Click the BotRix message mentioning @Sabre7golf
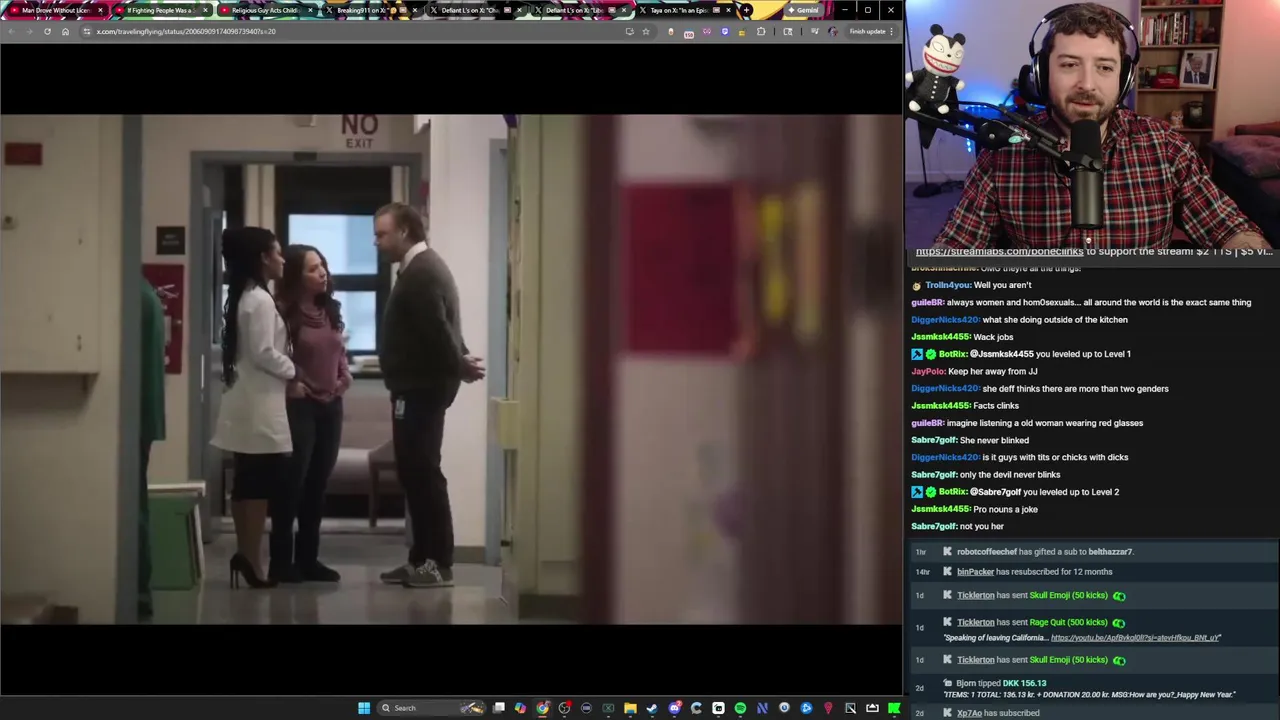Screen dimensions: 1280x720 click(1015, 492)
